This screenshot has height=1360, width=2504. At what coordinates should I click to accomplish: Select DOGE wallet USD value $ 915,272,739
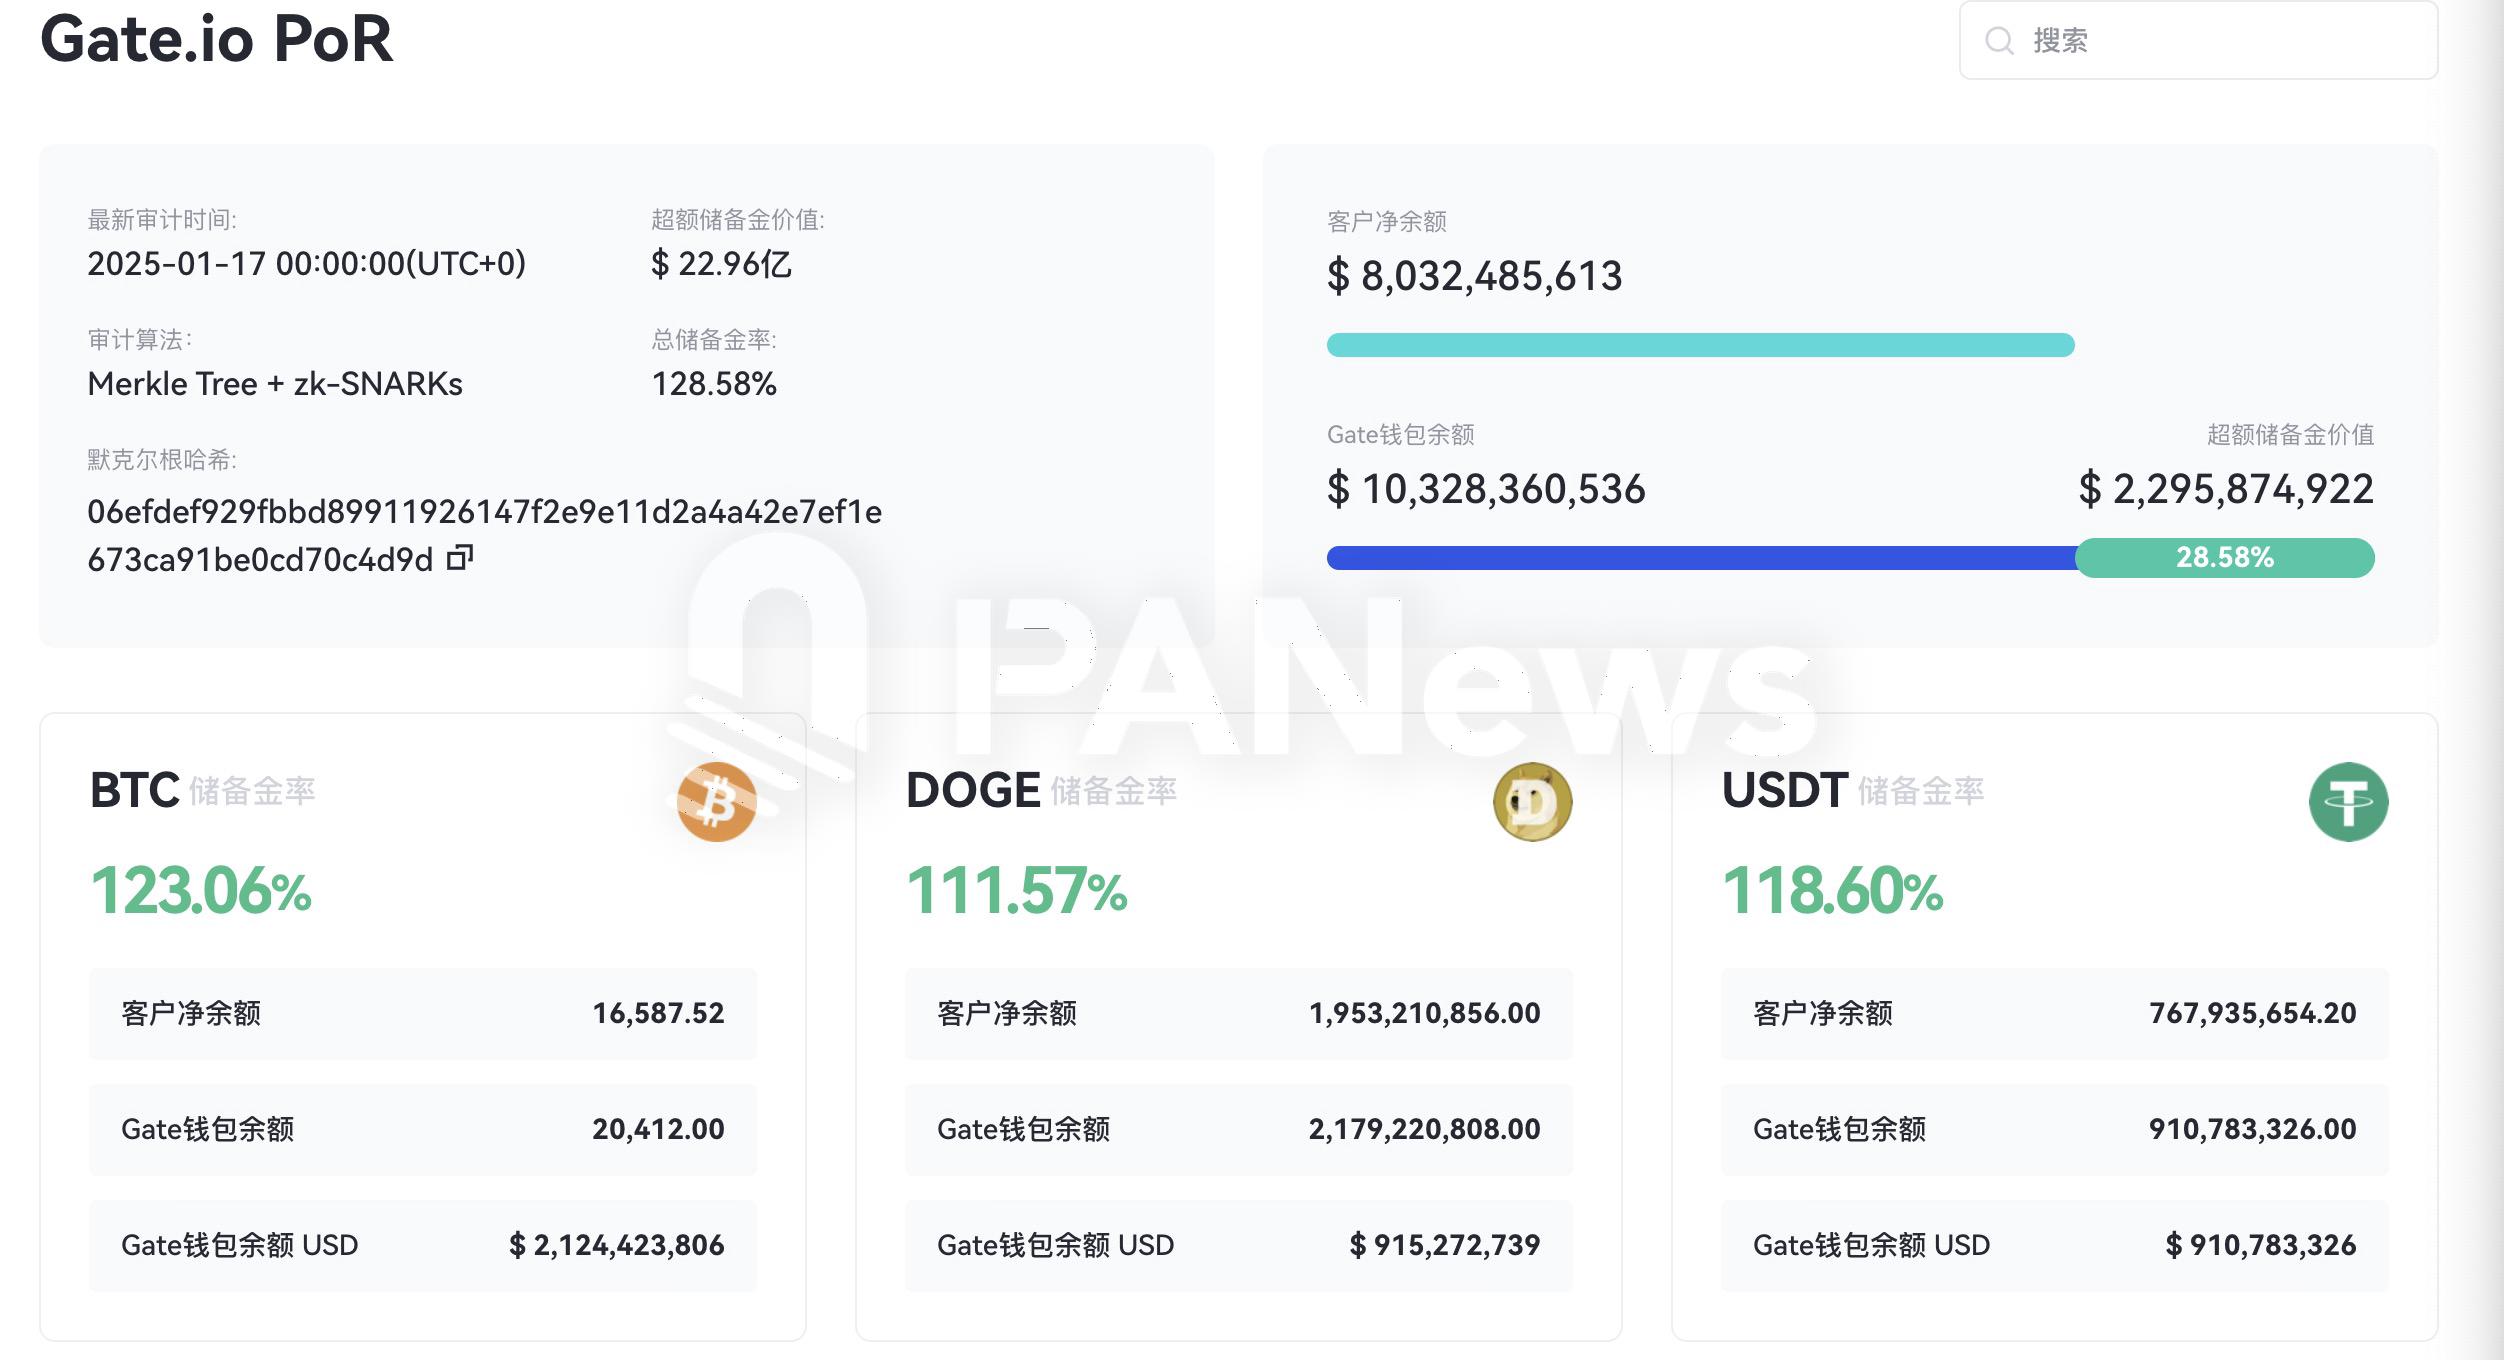tap(1445, 1245)
